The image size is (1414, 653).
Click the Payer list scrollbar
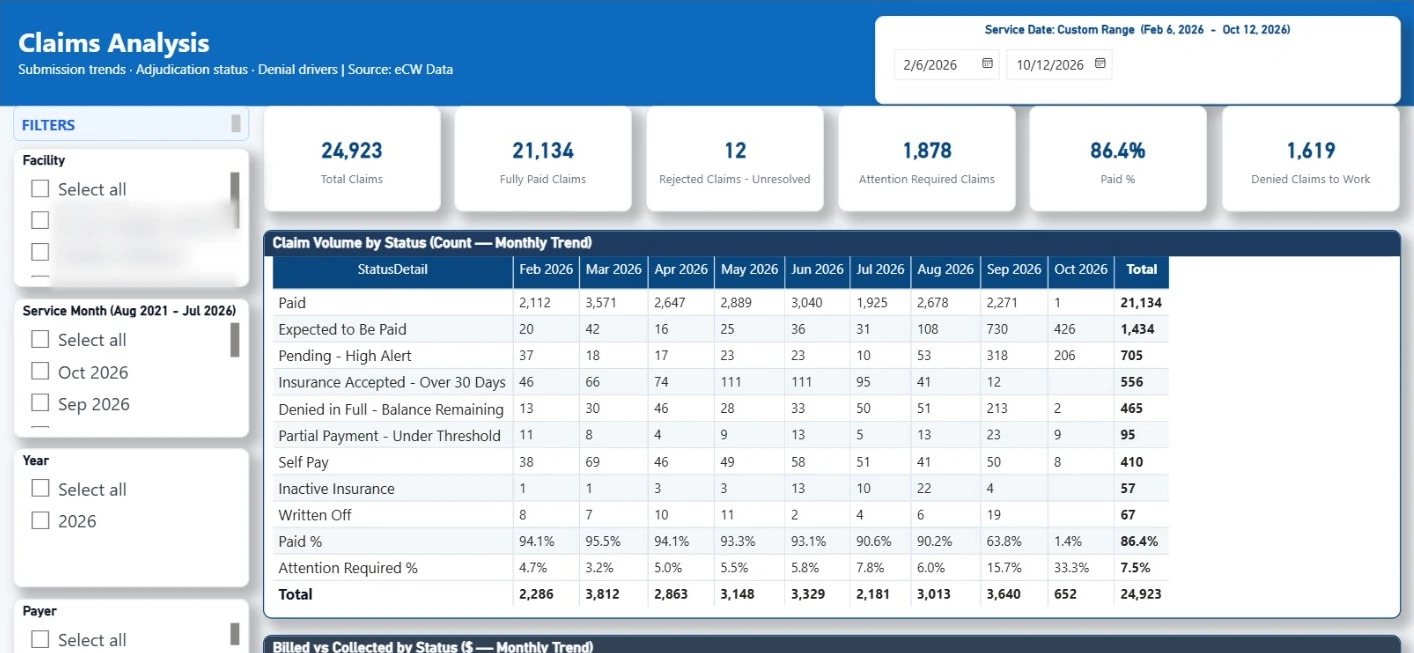pyautogui.click(x=235, y=634)
